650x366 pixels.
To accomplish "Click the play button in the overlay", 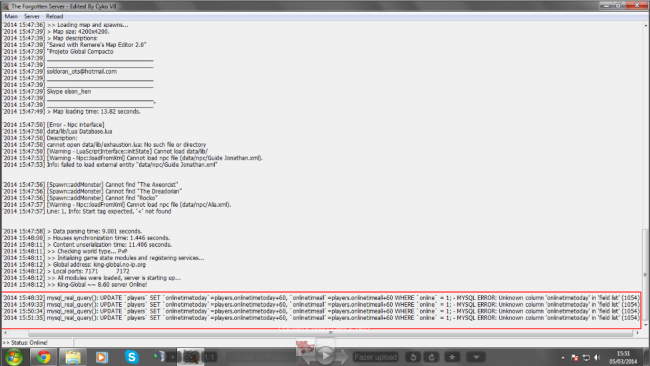I will [x=325, y=356].
